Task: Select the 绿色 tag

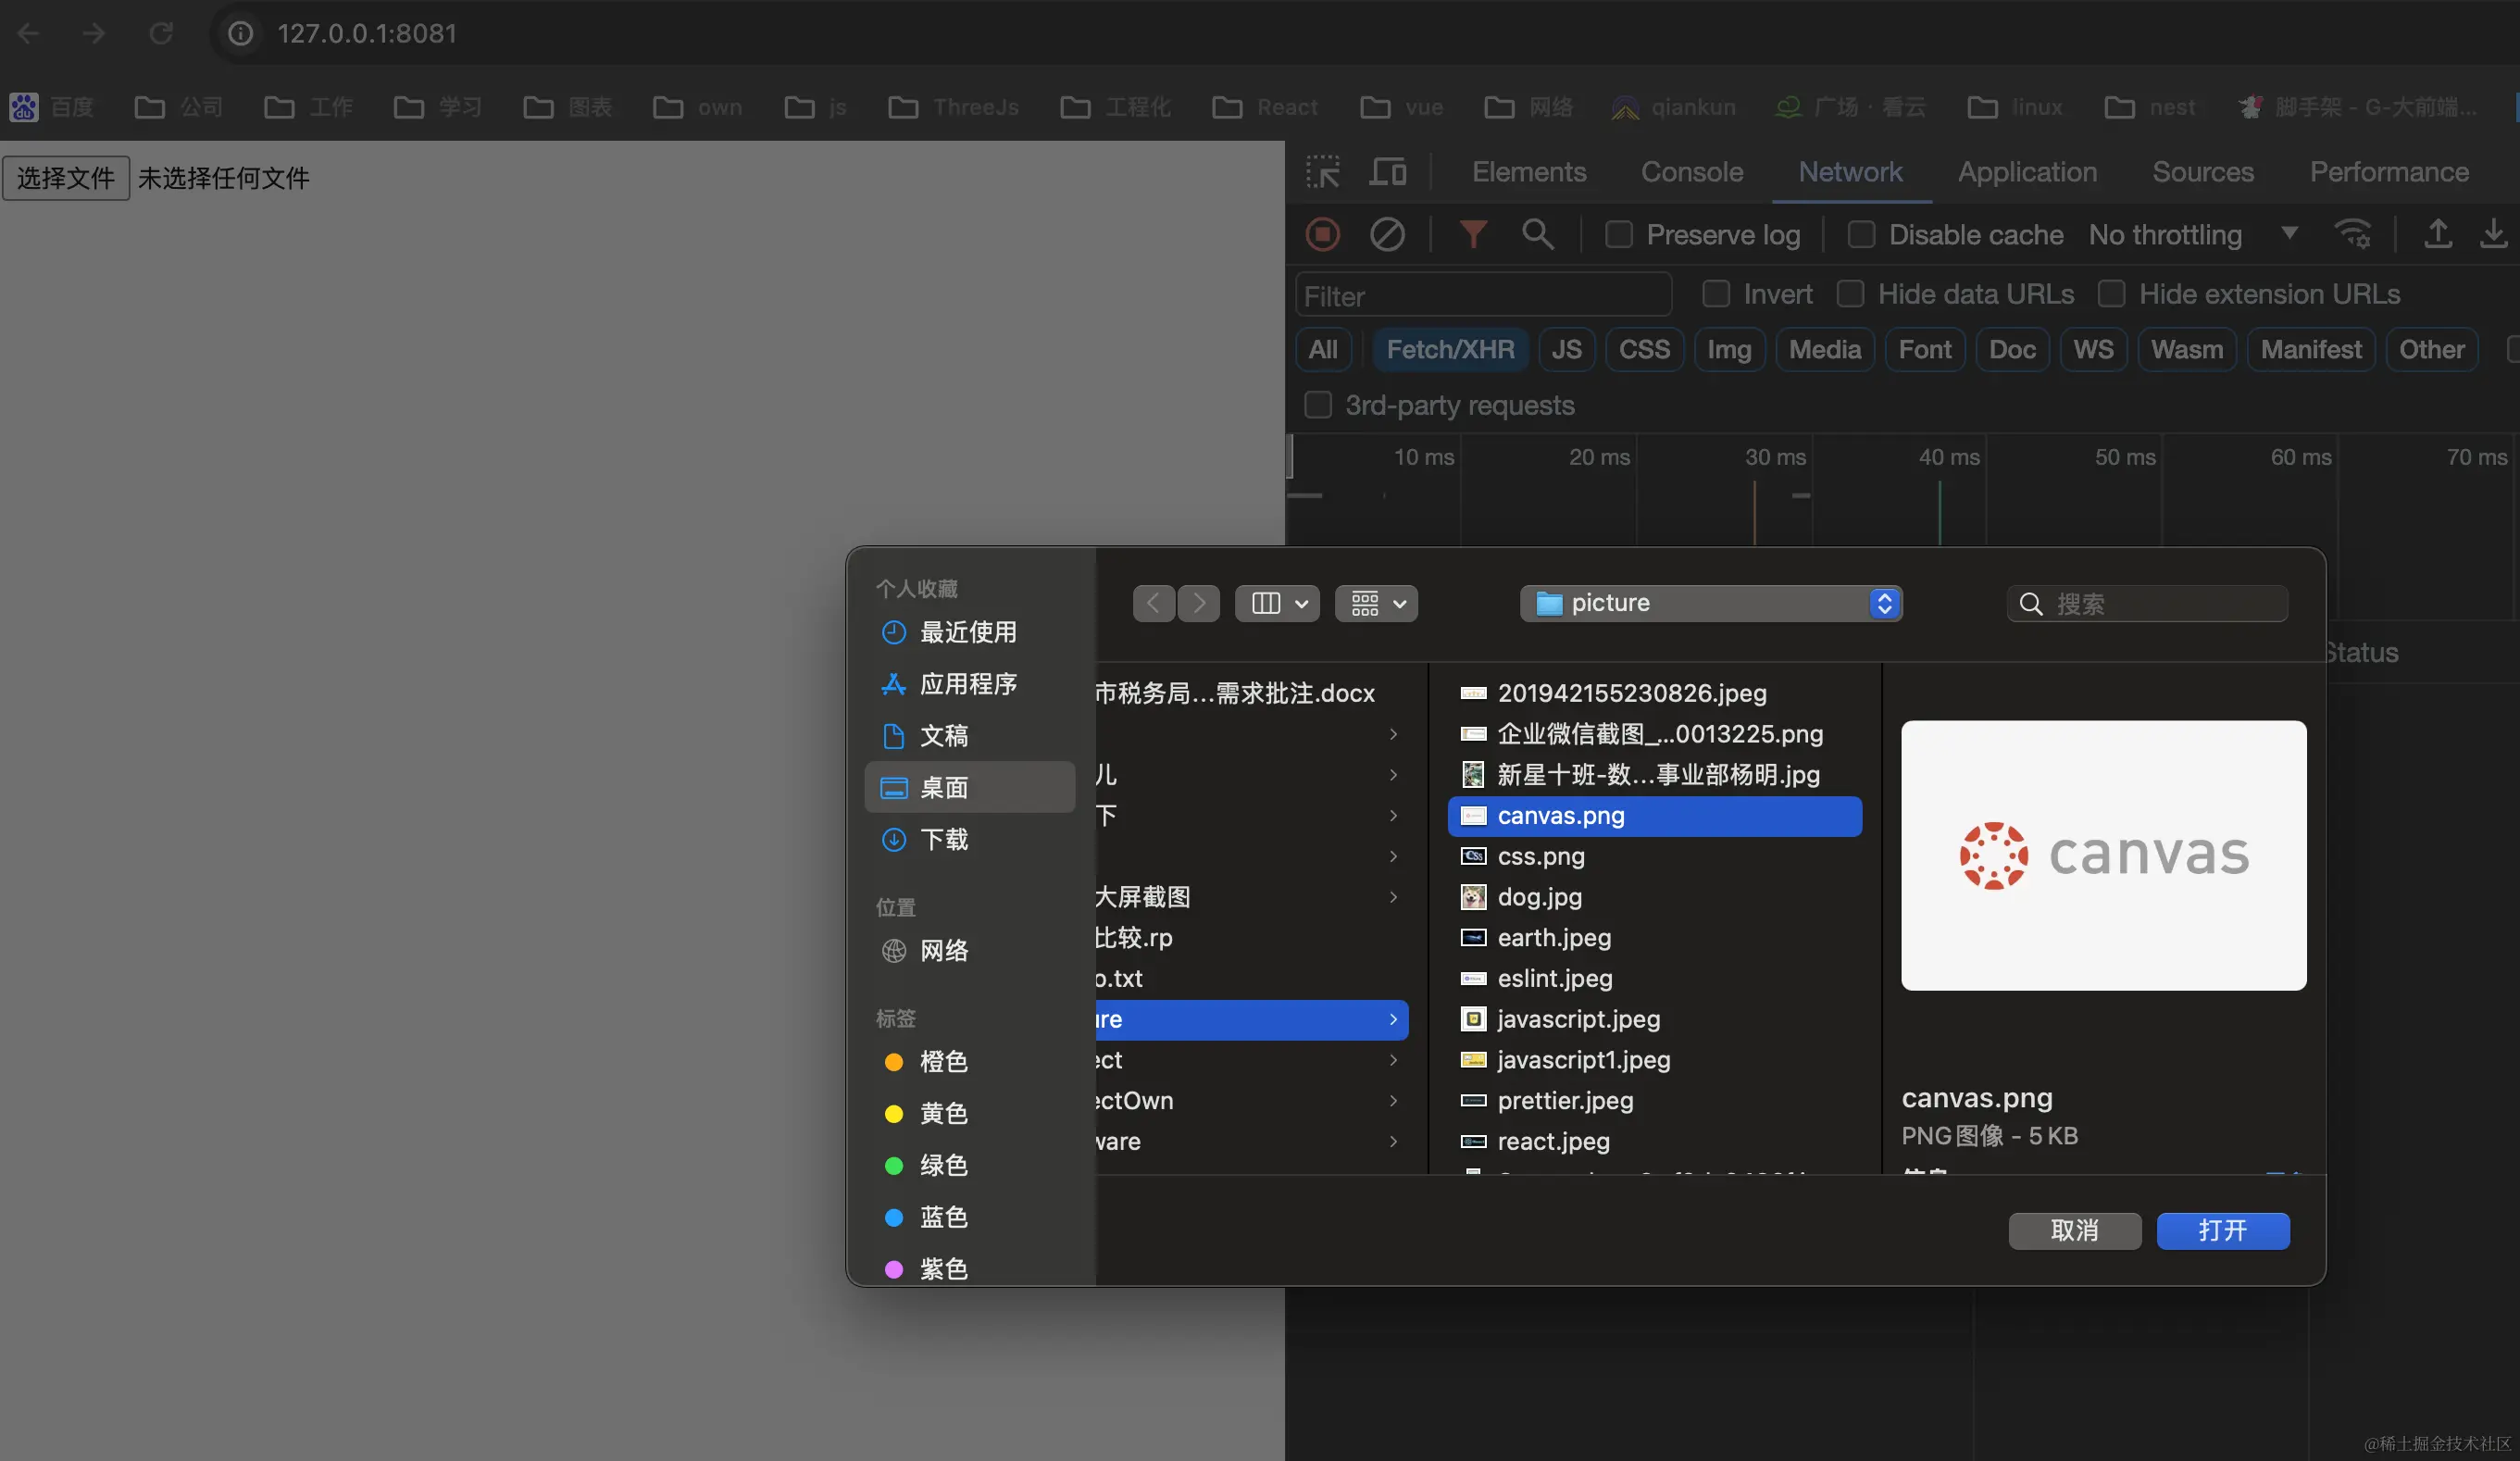Action: [970, 1165]
